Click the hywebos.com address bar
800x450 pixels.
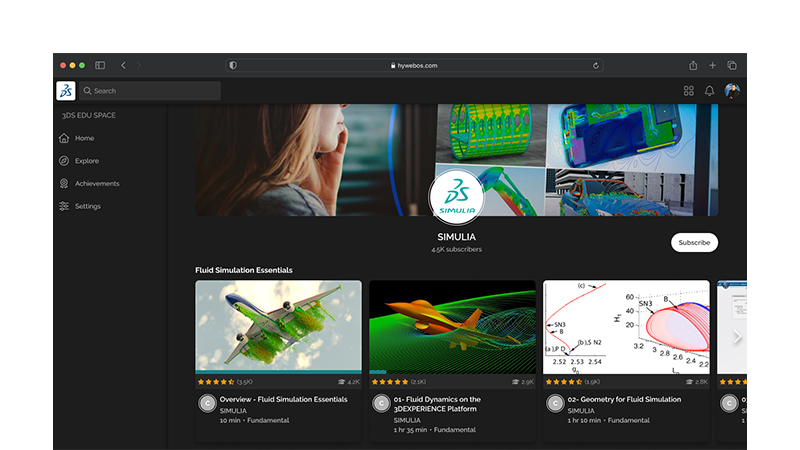pyautogui.click(x=414, y=65)
